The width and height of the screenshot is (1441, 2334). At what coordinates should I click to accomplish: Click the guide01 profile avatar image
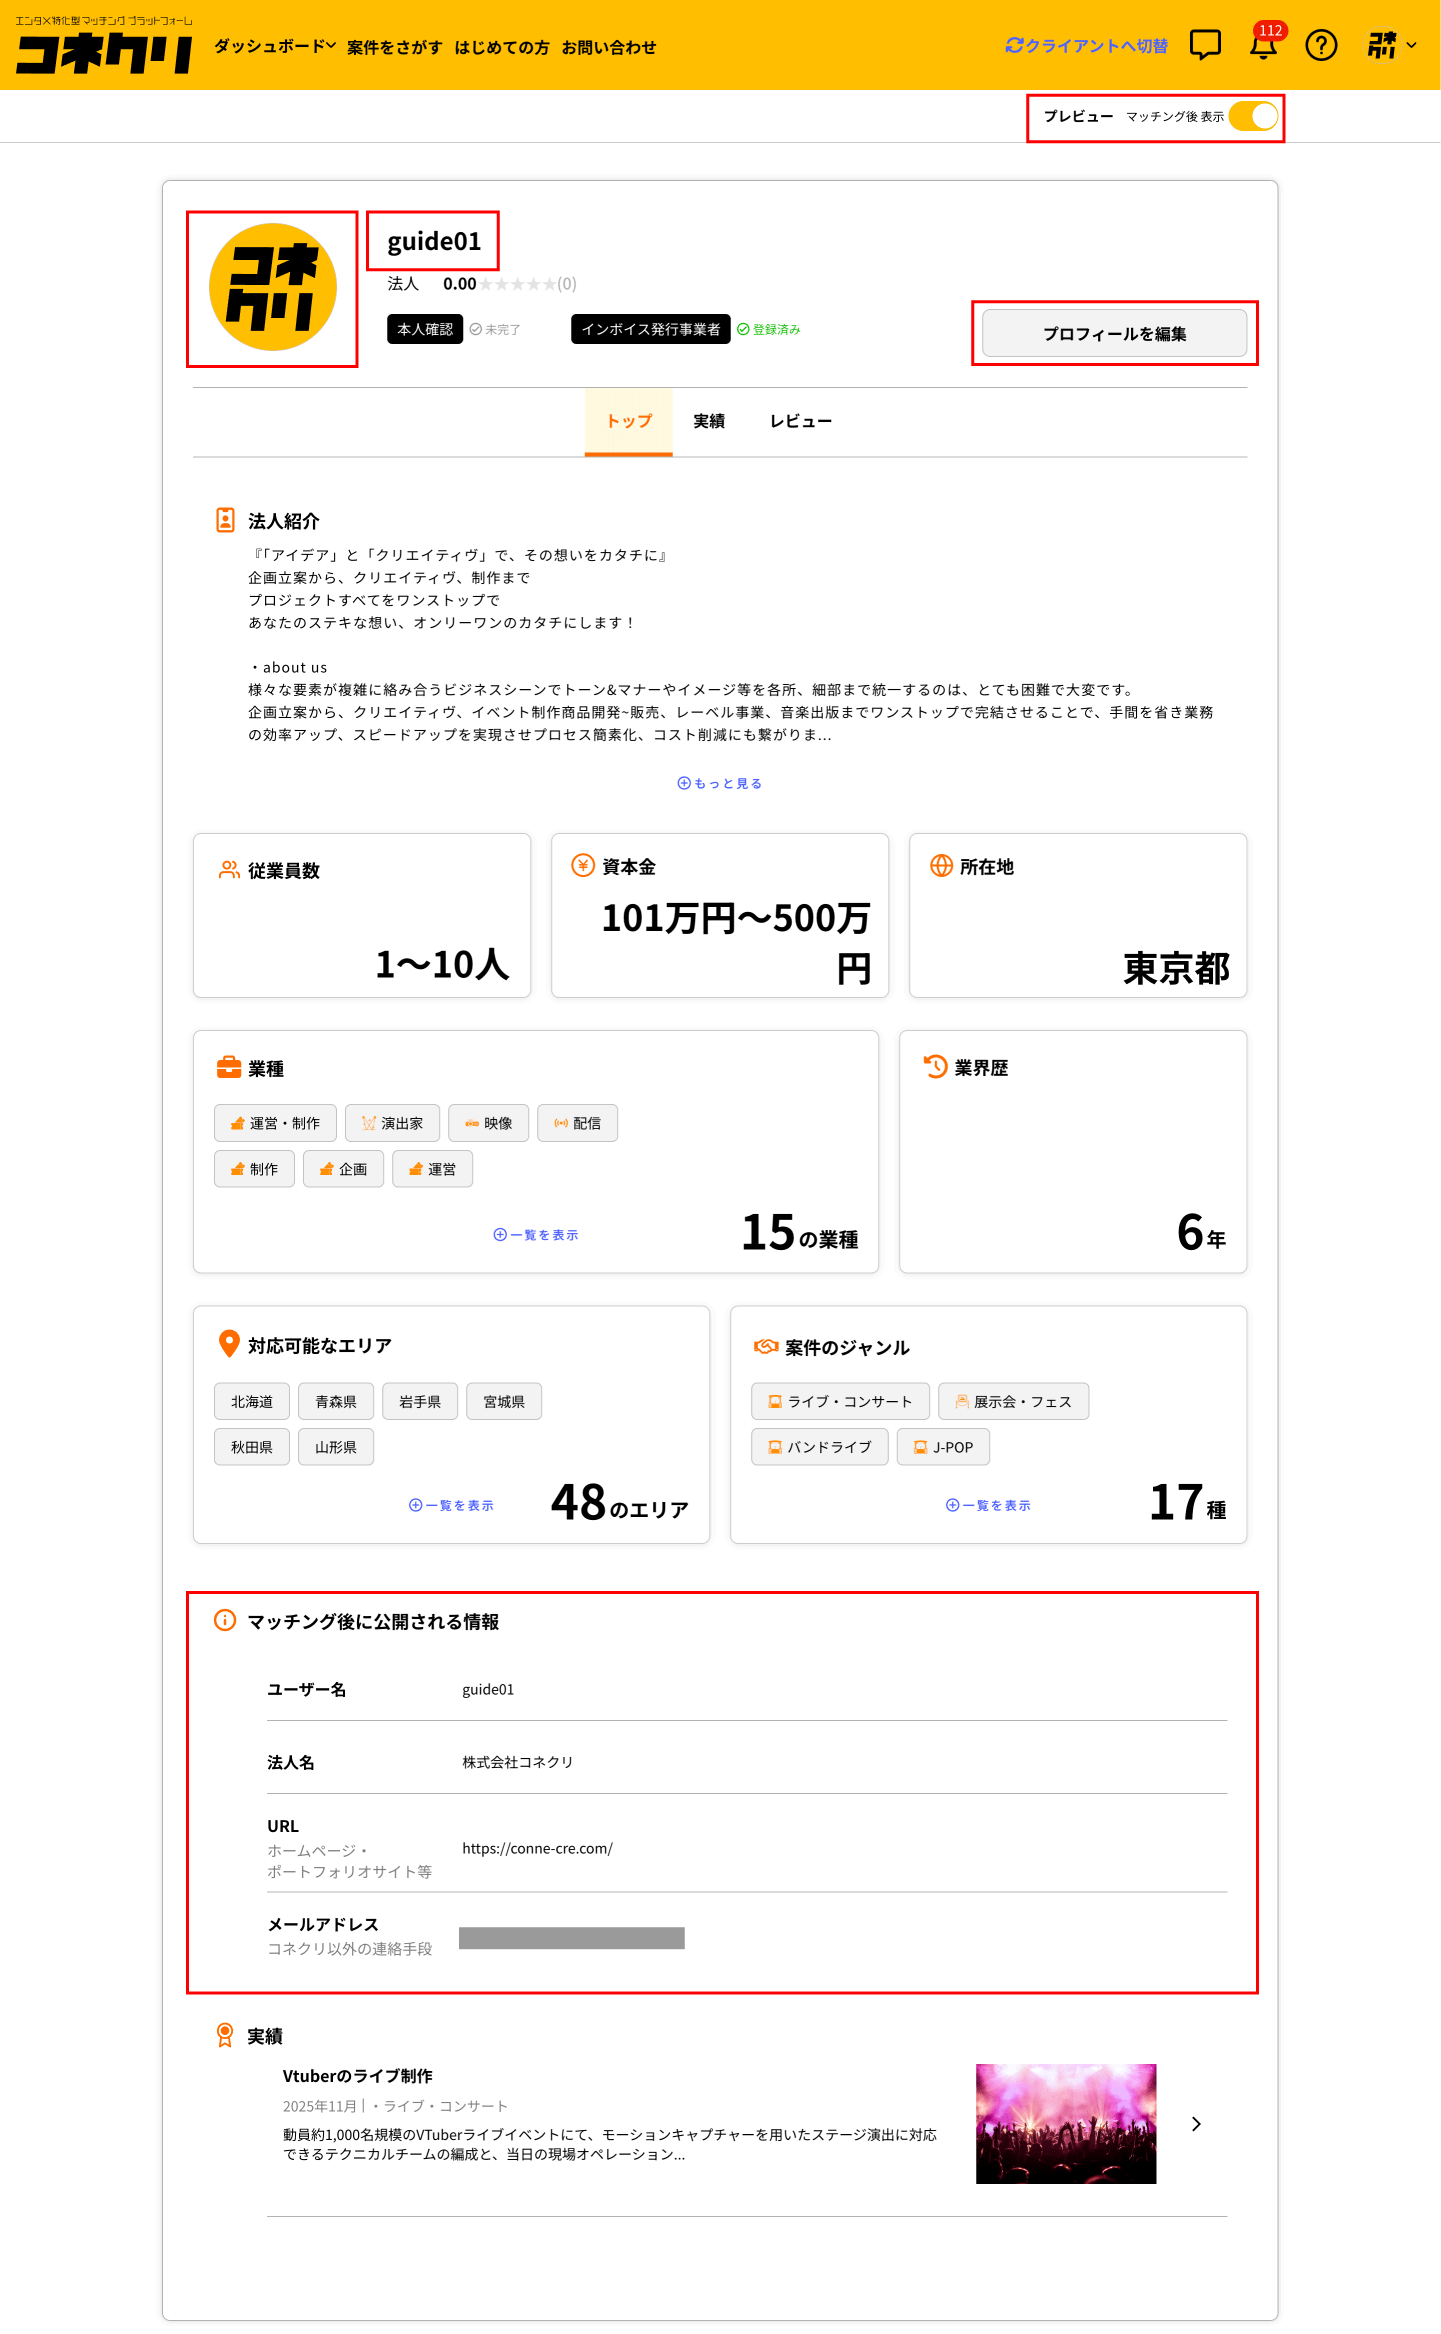click(x=272, y=288)
